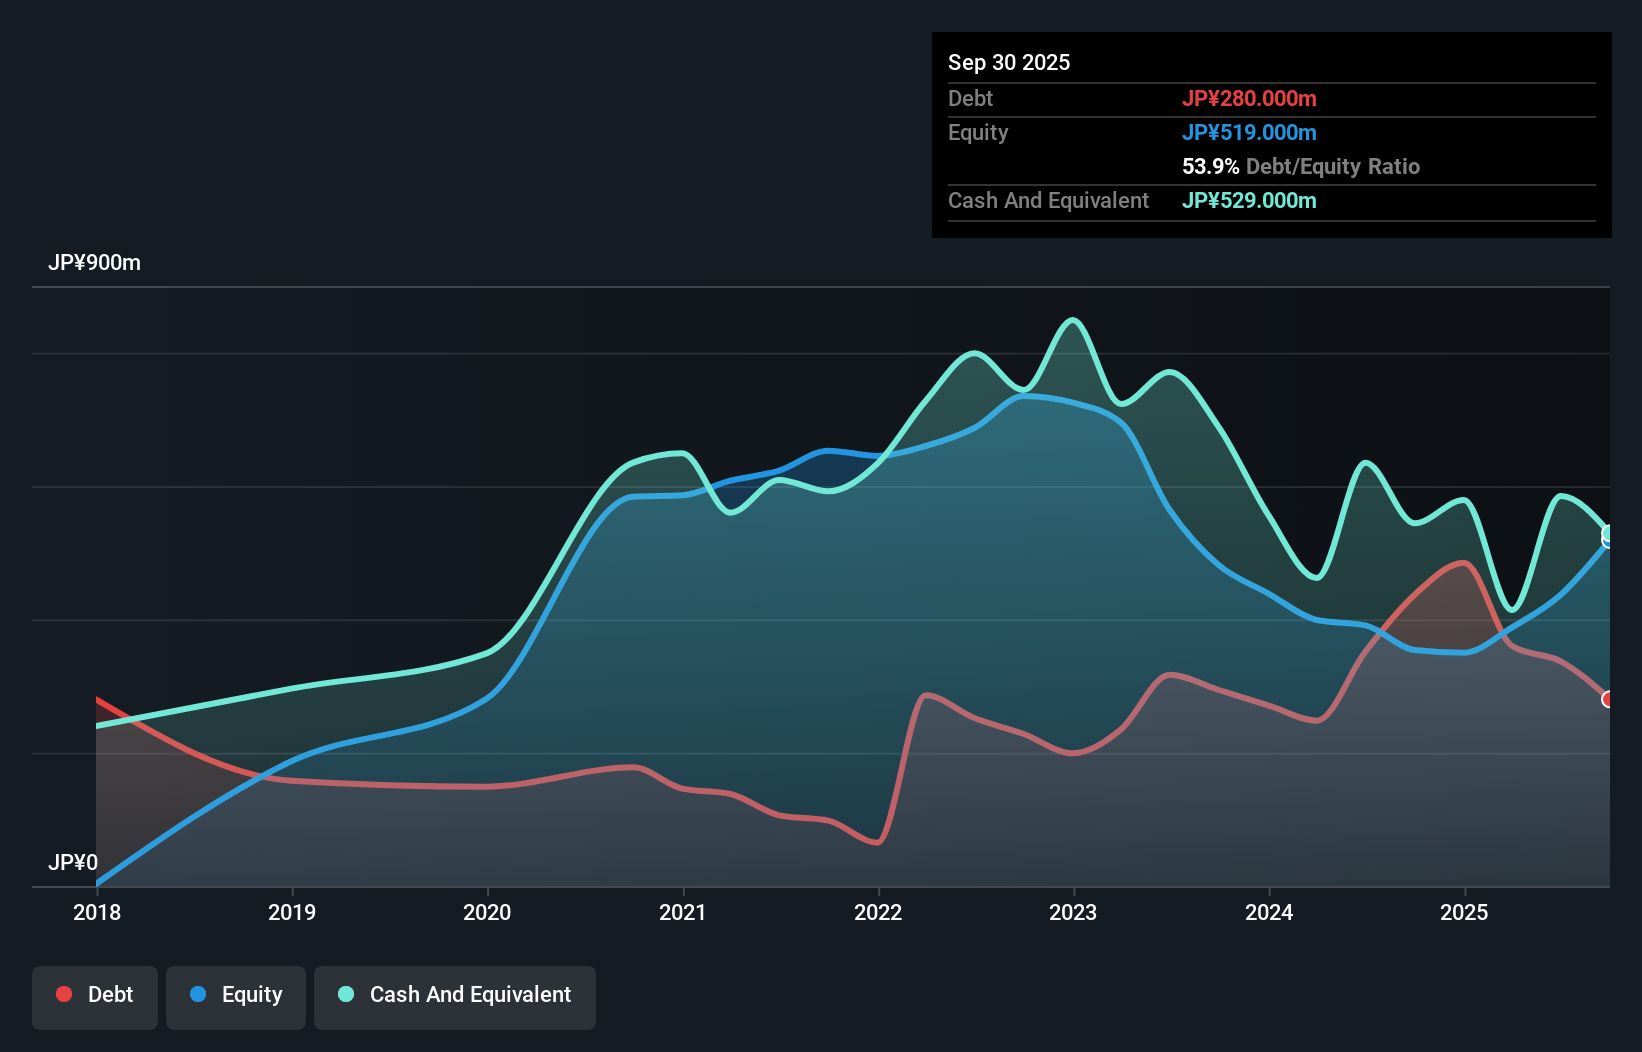Click the teal Cash And Equivalent legend dot
Image resolution: width=1642 pixels, height=1052 pixels.
(344, 994)
